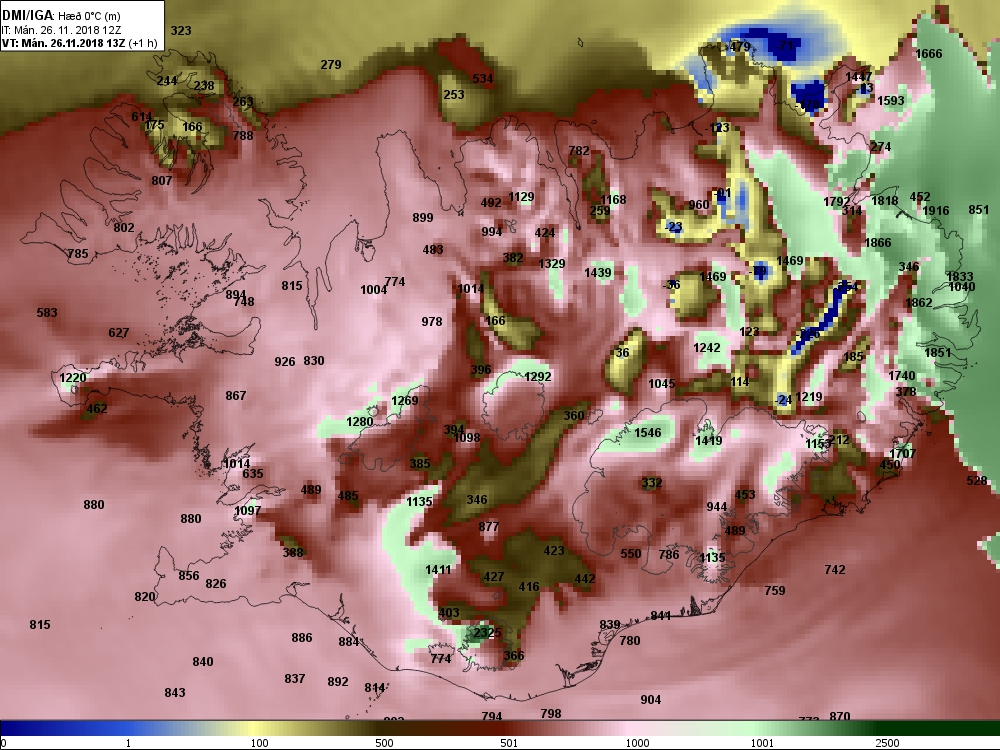The image size is (1000, 750).
Task: Click the map value 1593
Action: pos(891,101)
